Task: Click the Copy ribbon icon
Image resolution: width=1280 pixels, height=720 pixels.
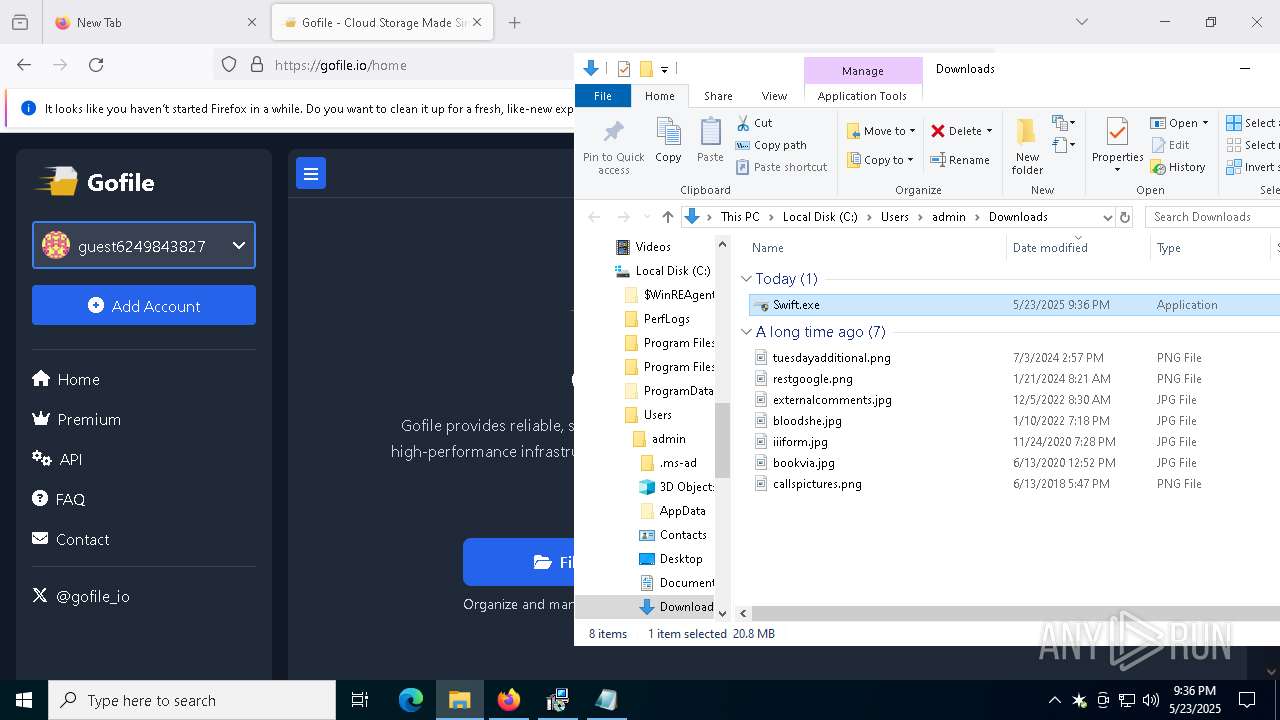Action: (x=668, y=140)
